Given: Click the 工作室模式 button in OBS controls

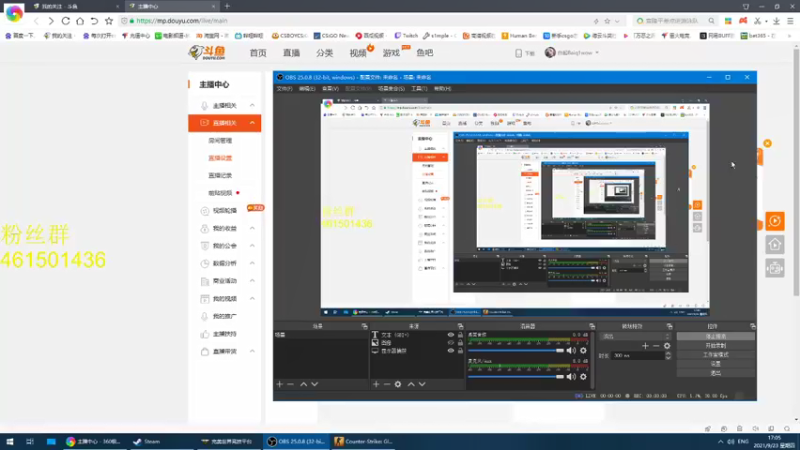Looking at the screenshot, I should click(715, 355).
